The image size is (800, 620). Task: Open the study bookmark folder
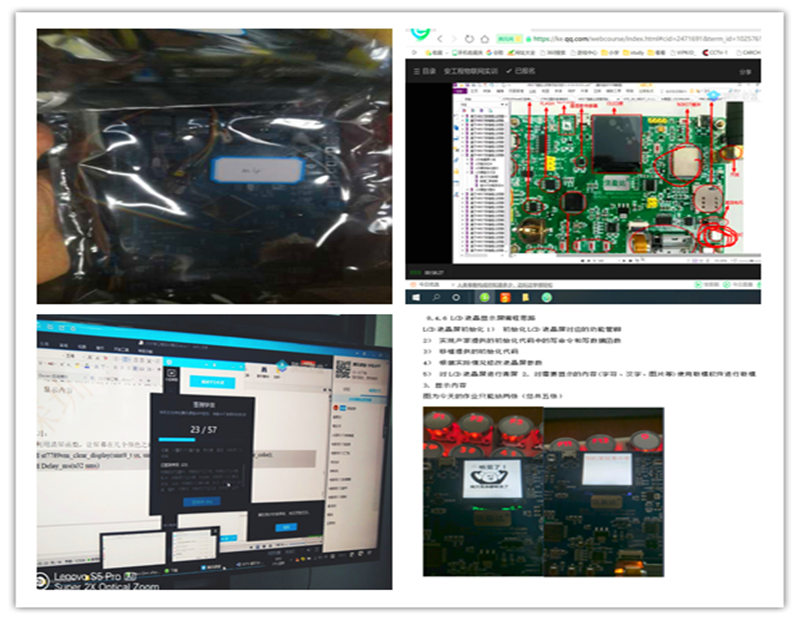[x=633, y=53]
